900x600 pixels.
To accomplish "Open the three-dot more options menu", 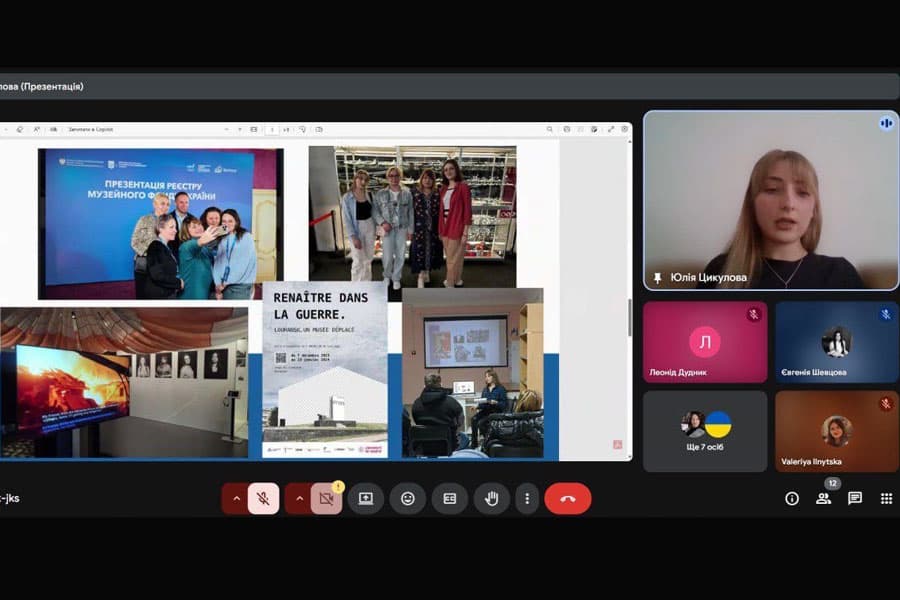I will pyautogui.click(x=527, y=498).
